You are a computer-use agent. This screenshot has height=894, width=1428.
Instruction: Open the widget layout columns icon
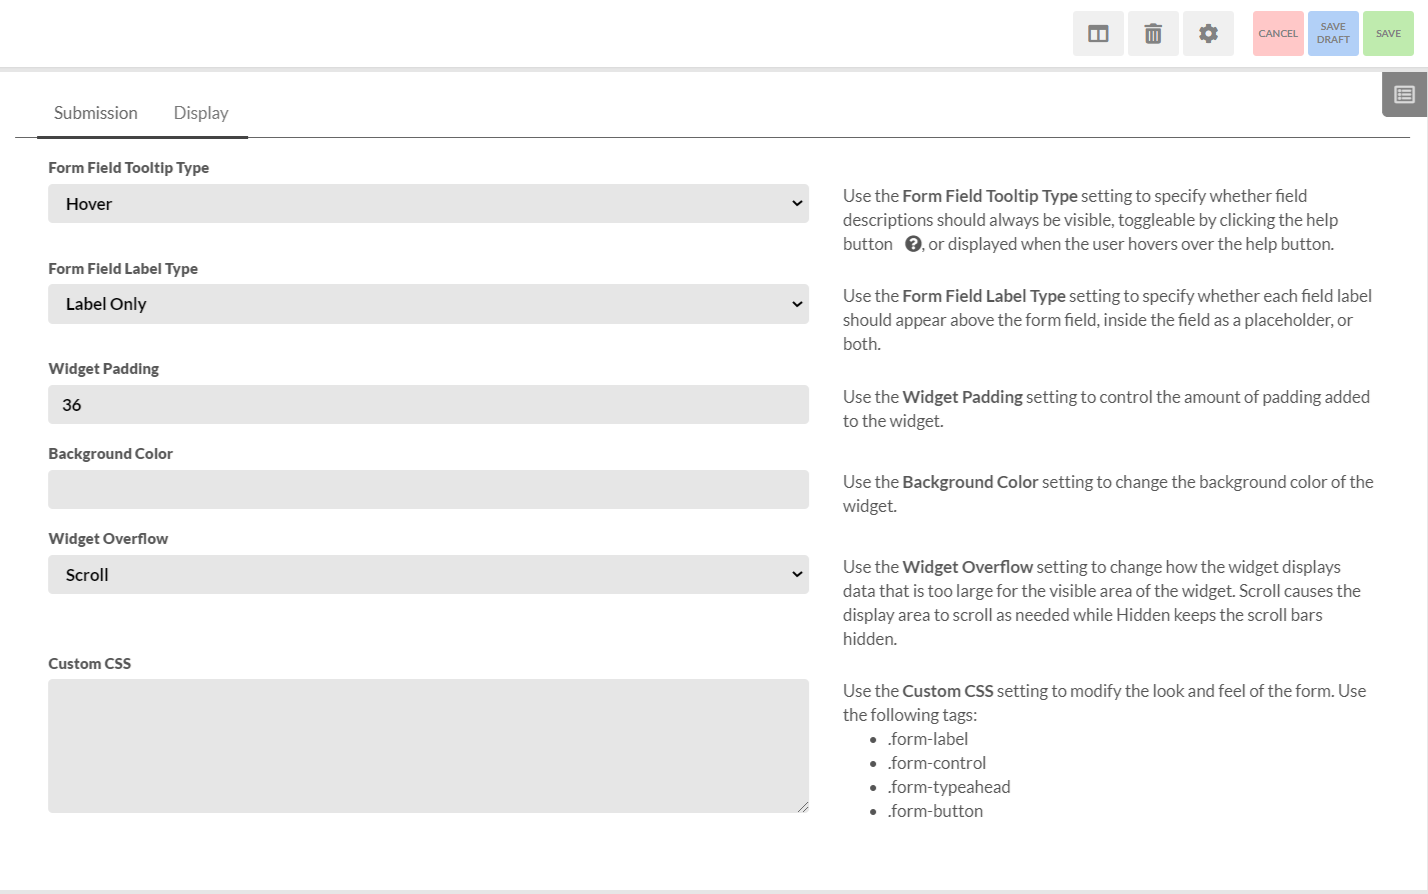(x=1098, y=33)
